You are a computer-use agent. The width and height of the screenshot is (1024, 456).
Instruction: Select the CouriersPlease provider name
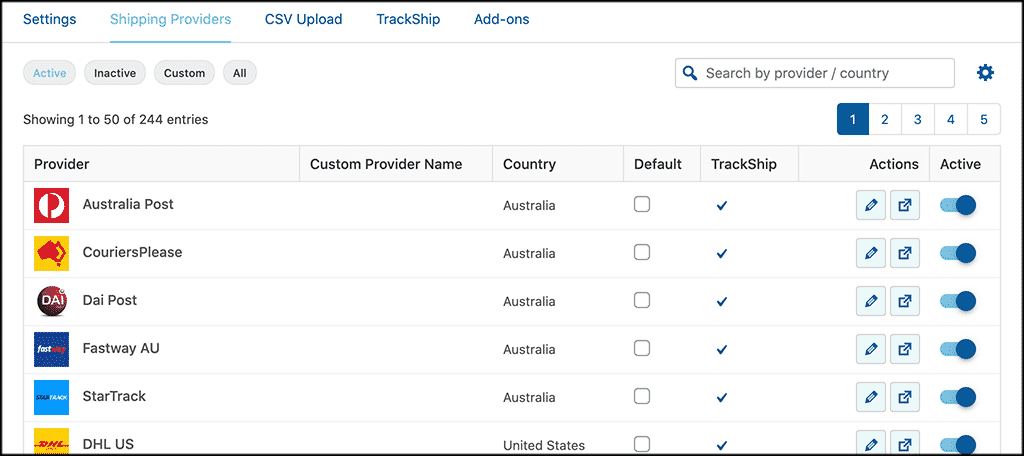[133, 252]
